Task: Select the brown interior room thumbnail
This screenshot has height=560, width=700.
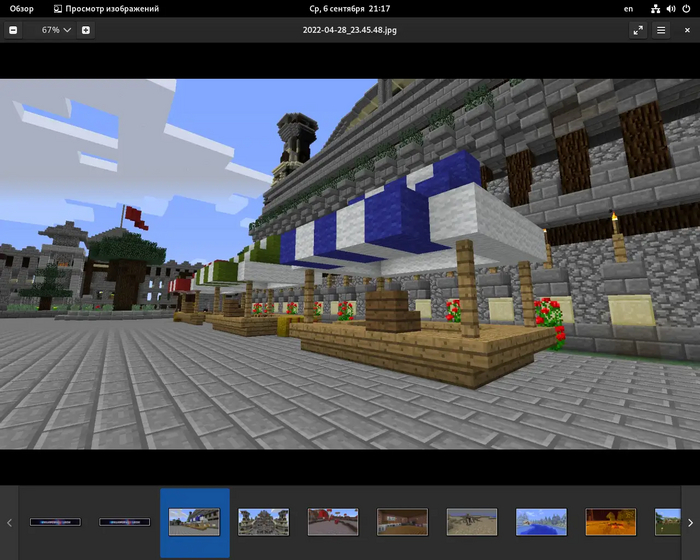Action: pos(402,522)
